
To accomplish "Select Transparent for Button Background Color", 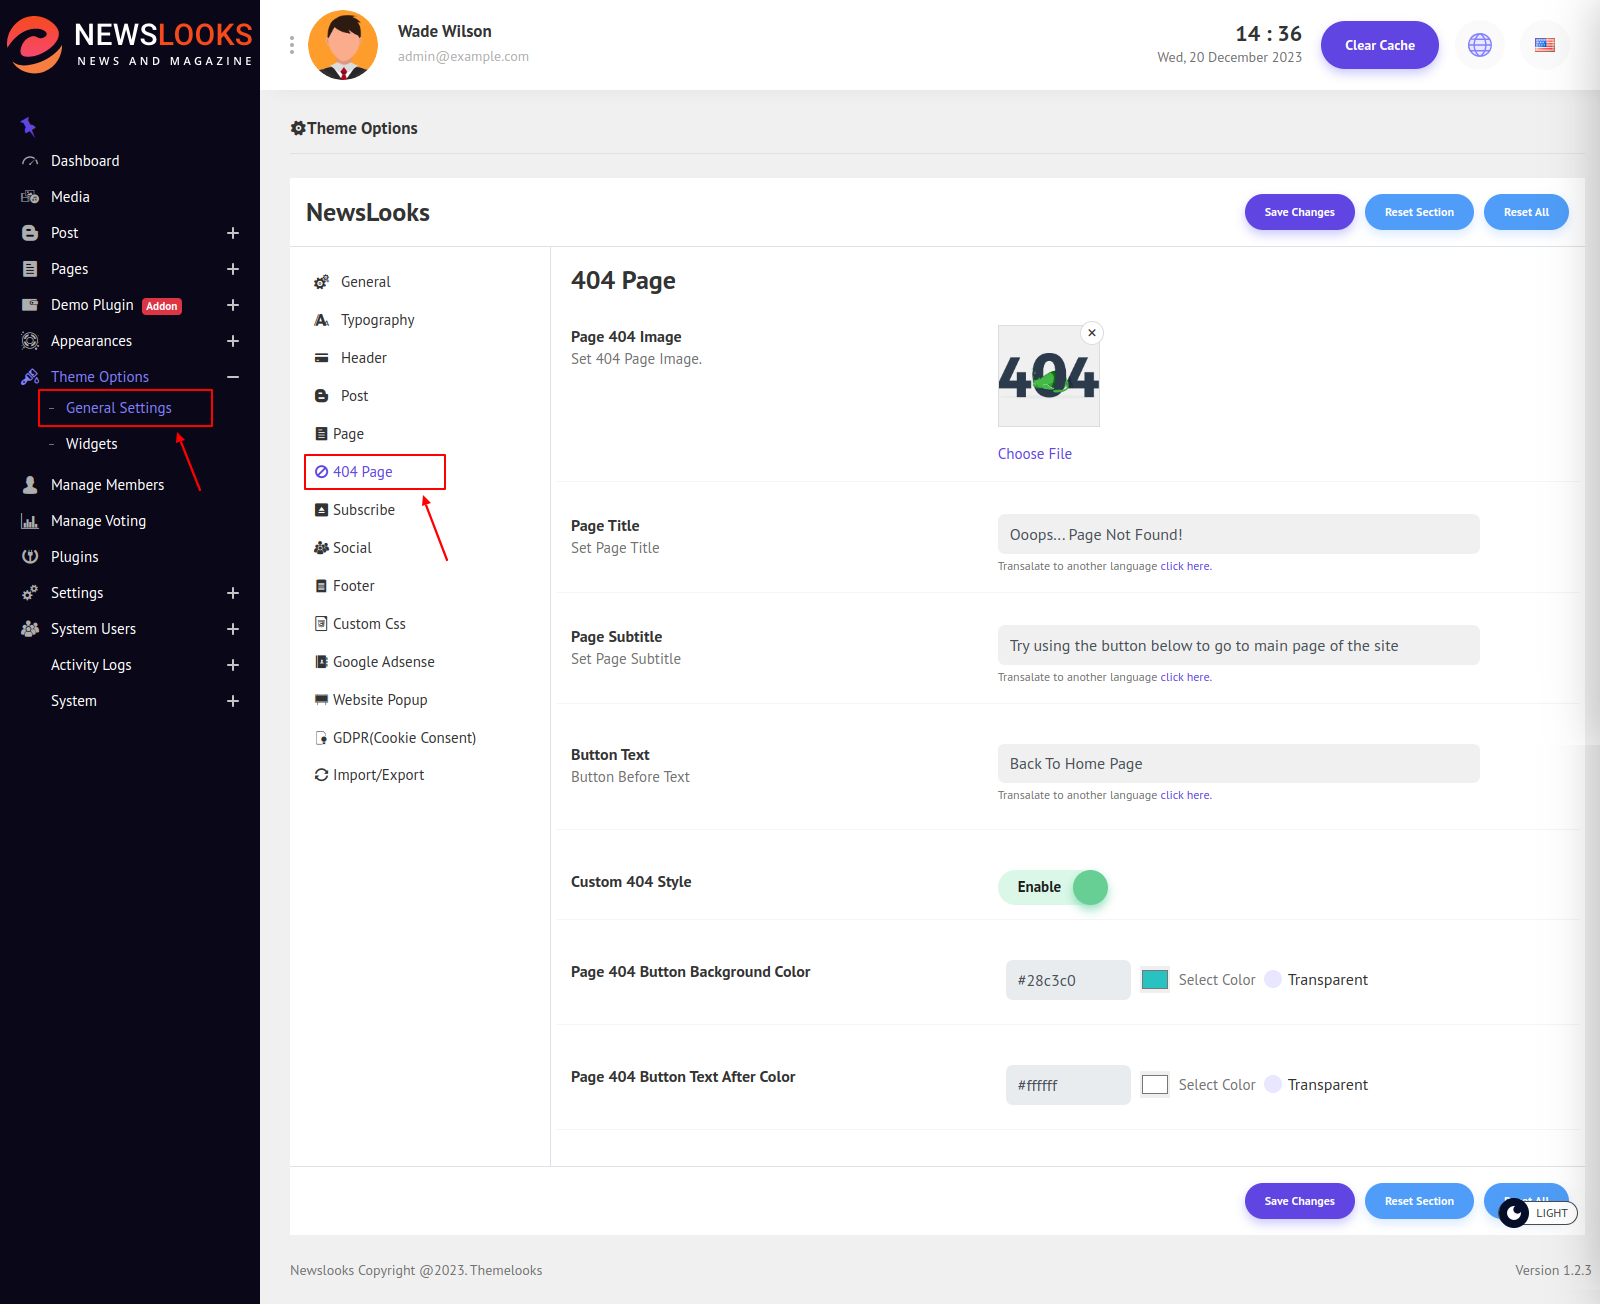I will (x=1273, y=980).
